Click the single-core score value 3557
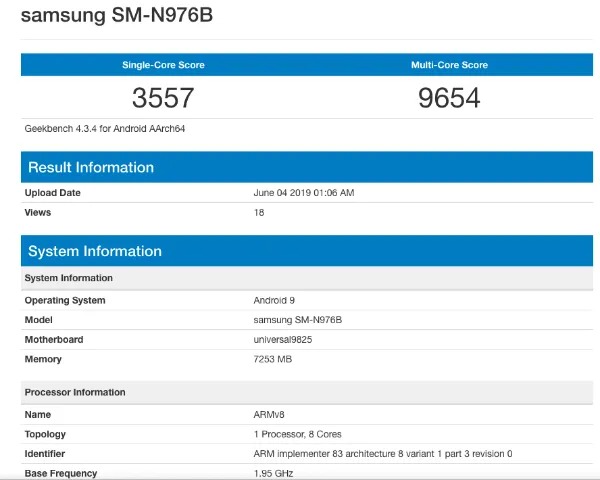Viewport: 600px width, 480px height. pyautogui.click(x=163, y=98)
